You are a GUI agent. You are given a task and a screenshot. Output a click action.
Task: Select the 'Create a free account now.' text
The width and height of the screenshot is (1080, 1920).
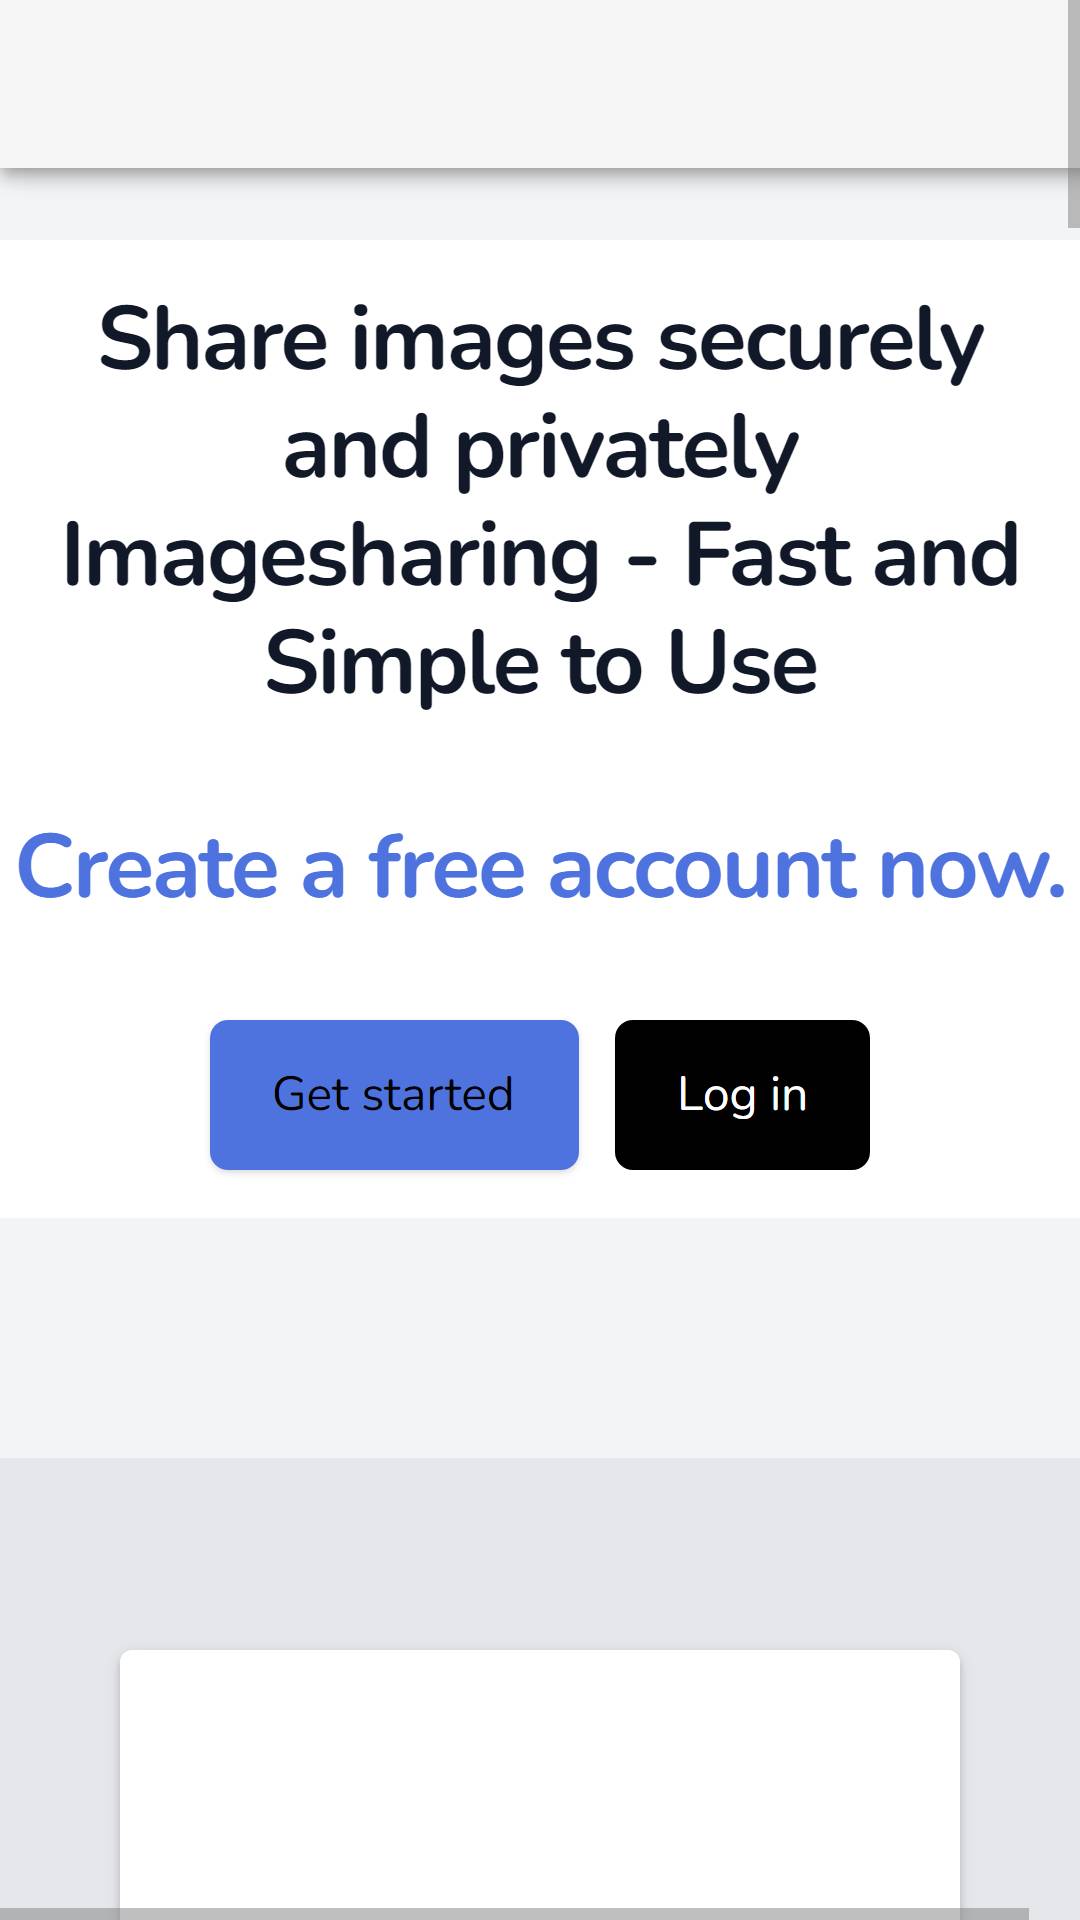click(541, 868)
